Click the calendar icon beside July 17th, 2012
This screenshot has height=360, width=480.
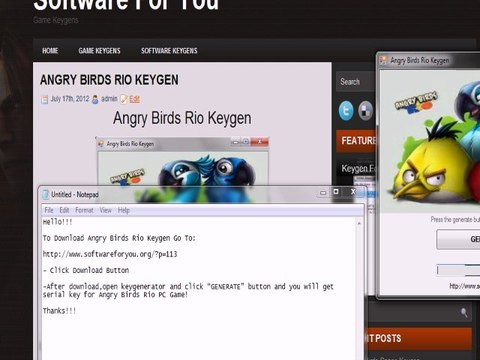[44, 99]
